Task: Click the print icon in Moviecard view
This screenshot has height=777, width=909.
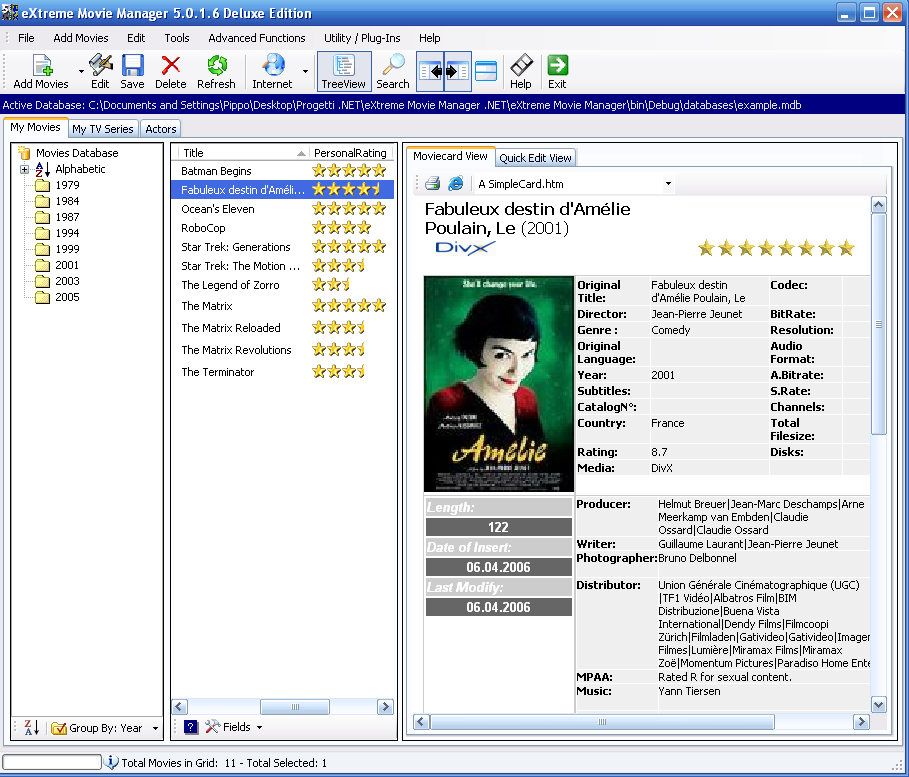Action: point(432,184)
